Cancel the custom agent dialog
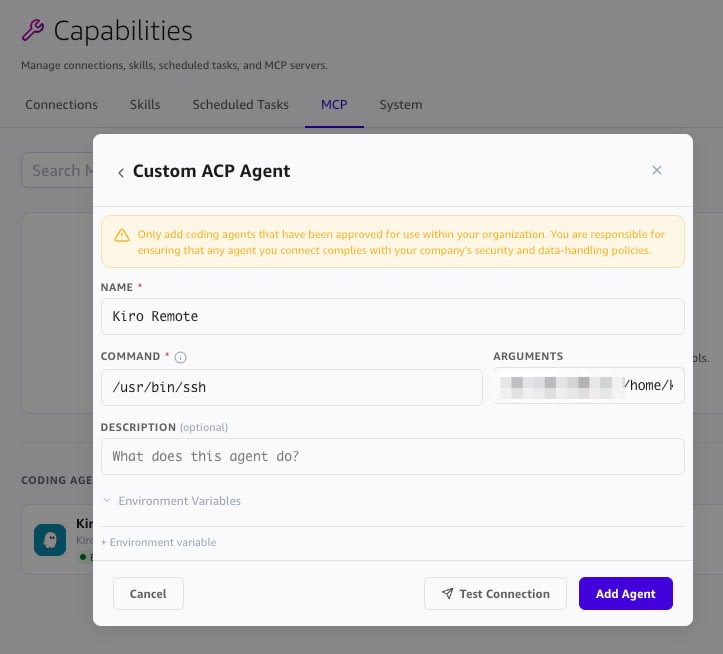Screen dimensions: 723x654 148,594
